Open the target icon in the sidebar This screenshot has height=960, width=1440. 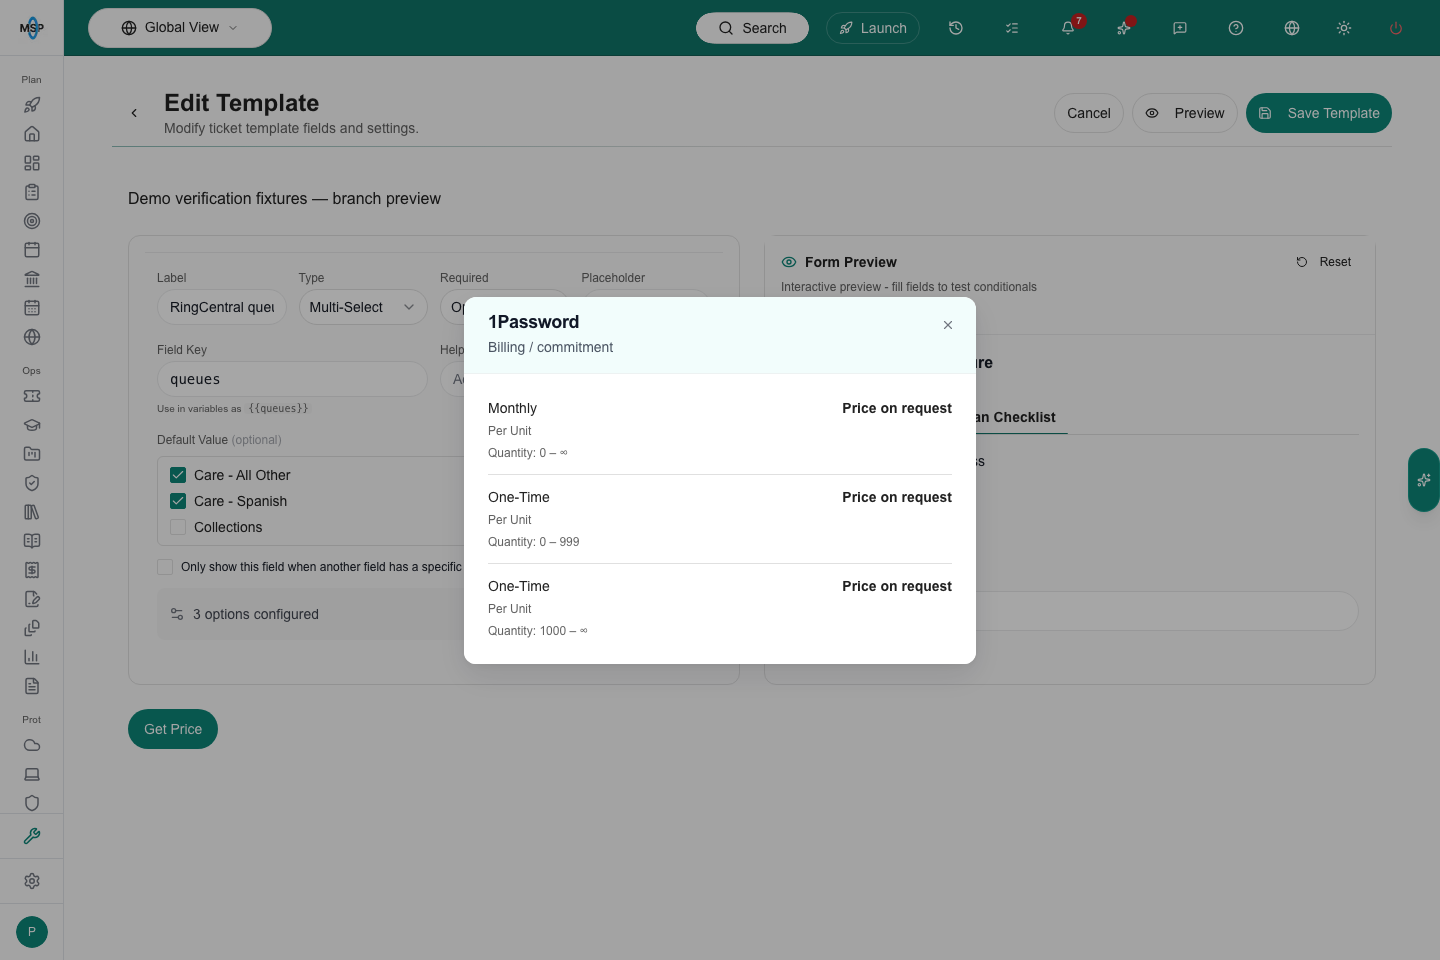[32, 221]
